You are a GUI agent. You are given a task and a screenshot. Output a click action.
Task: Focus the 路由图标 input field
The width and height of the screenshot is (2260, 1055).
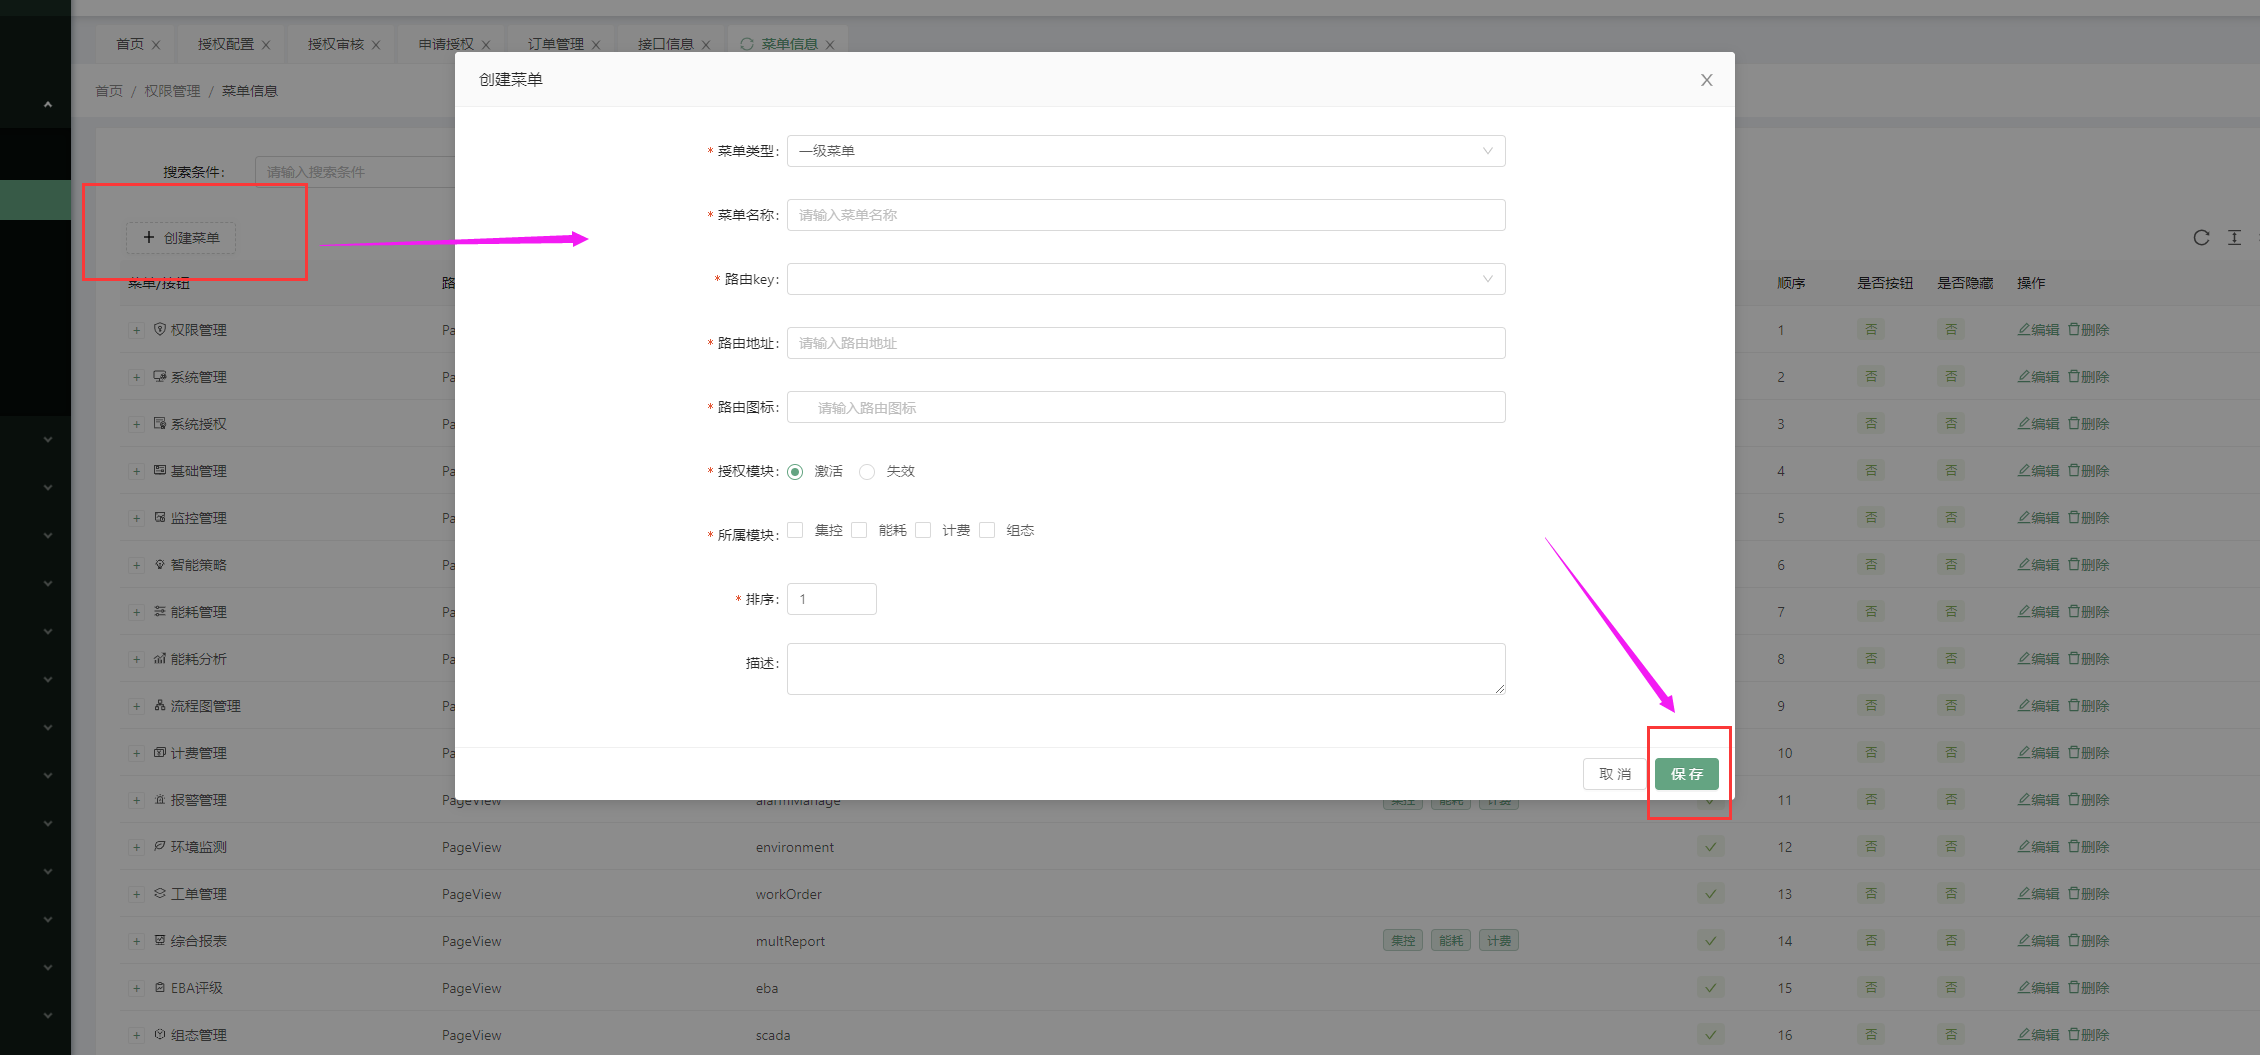[1146, 407]
